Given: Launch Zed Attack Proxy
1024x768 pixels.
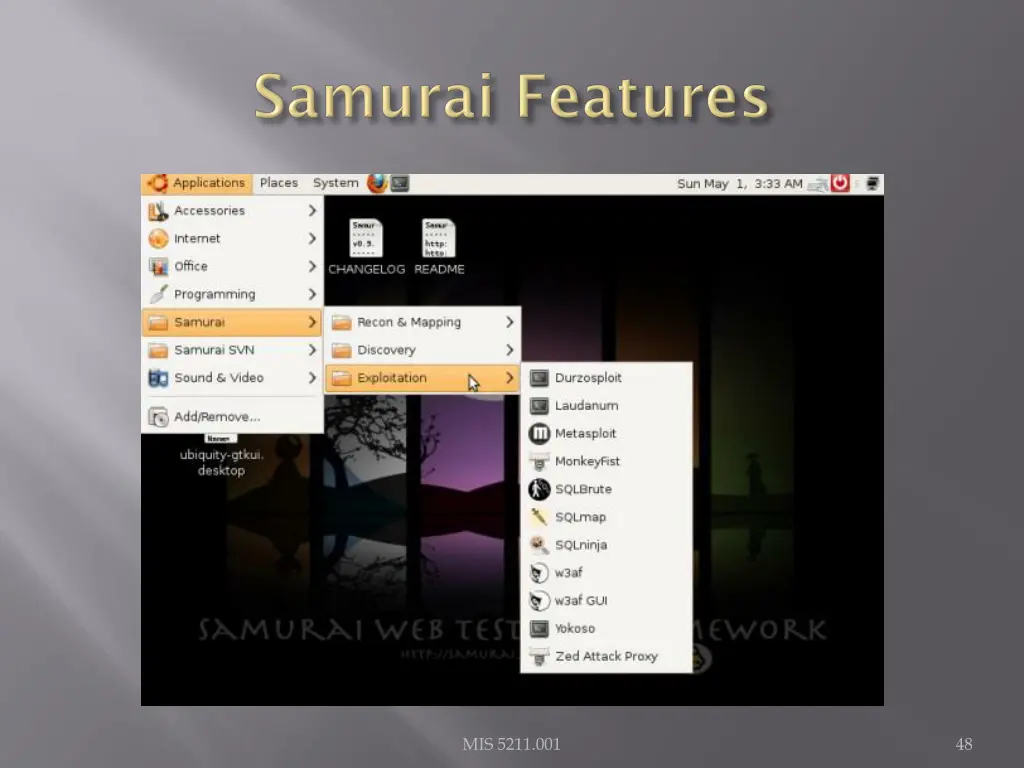Looking at the screenshot, I should 606,656.
